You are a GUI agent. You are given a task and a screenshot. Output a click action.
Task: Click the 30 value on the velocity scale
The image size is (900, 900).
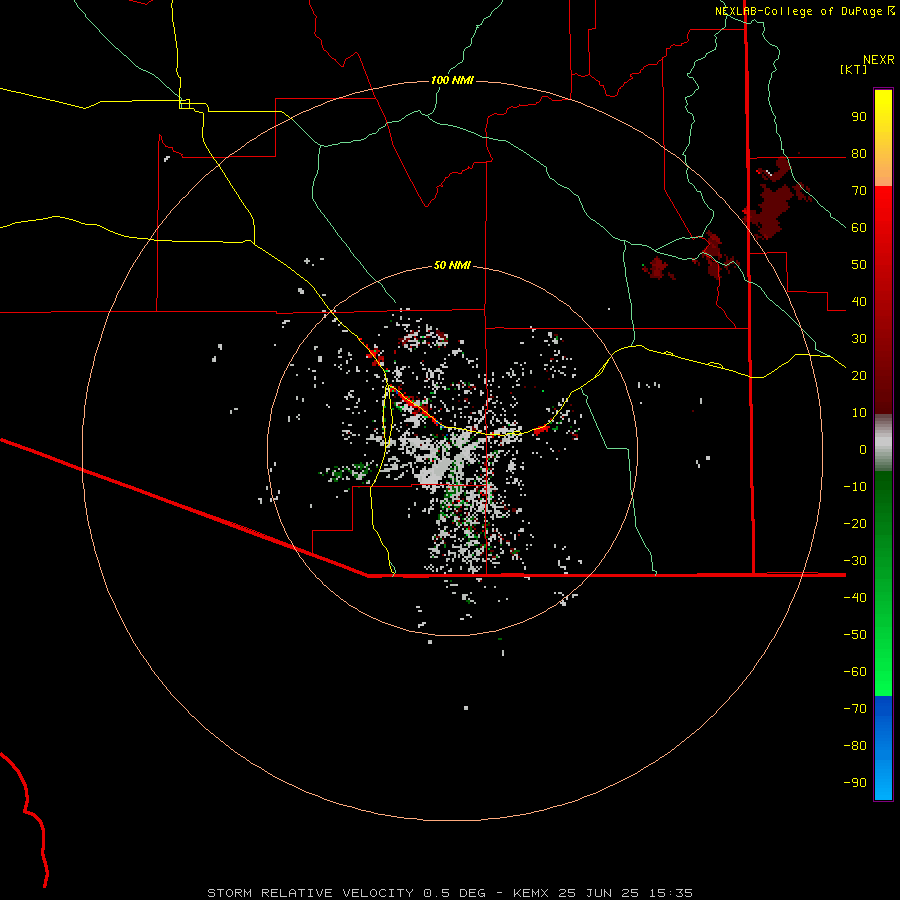(x=859, y=339)
